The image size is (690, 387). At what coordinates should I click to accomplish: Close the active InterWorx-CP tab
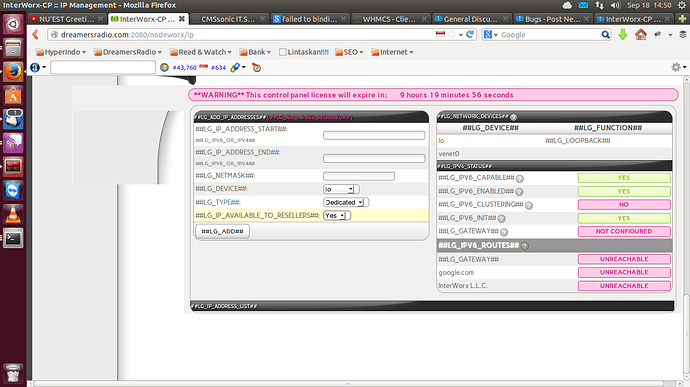click(x=182, y=19)
